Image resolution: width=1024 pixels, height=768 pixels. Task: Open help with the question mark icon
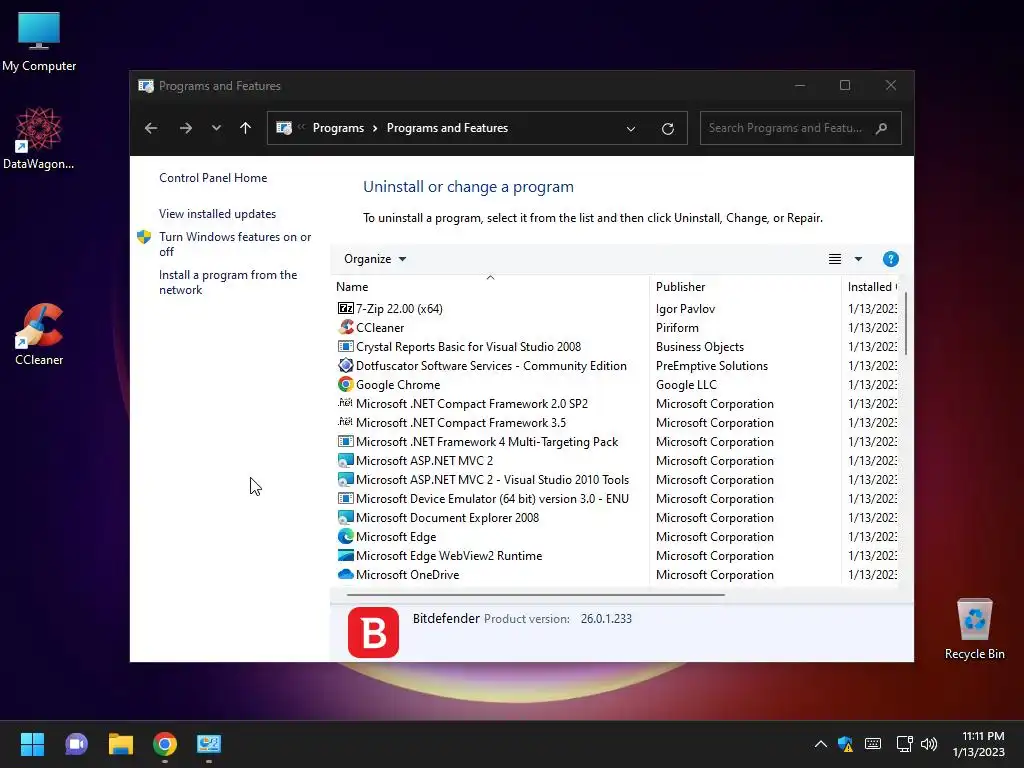tap(890, 259)
